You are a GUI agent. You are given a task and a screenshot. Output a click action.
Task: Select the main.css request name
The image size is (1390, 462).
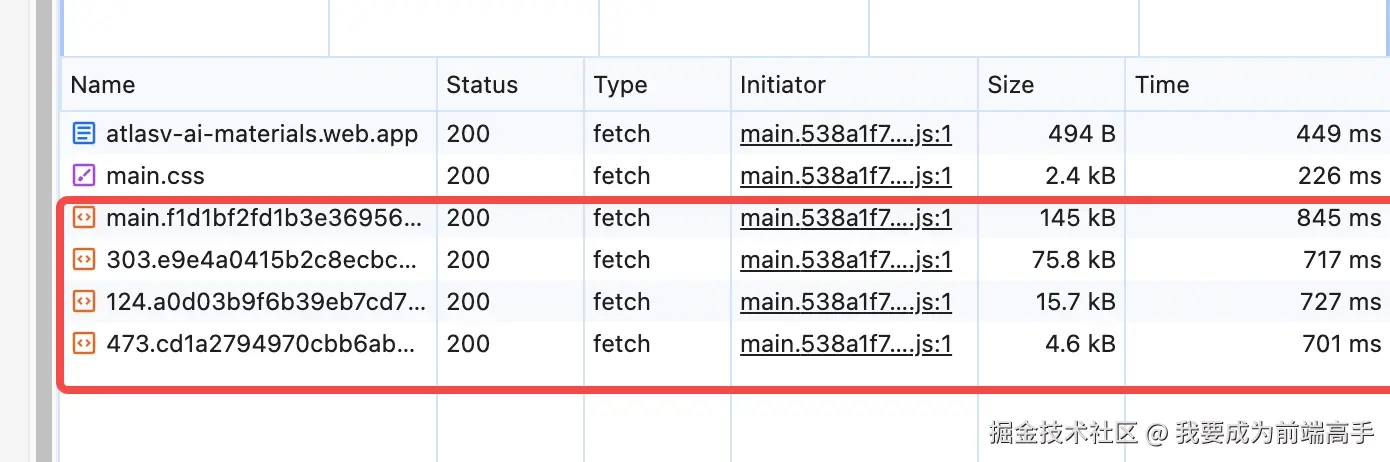tap(155, 176)
